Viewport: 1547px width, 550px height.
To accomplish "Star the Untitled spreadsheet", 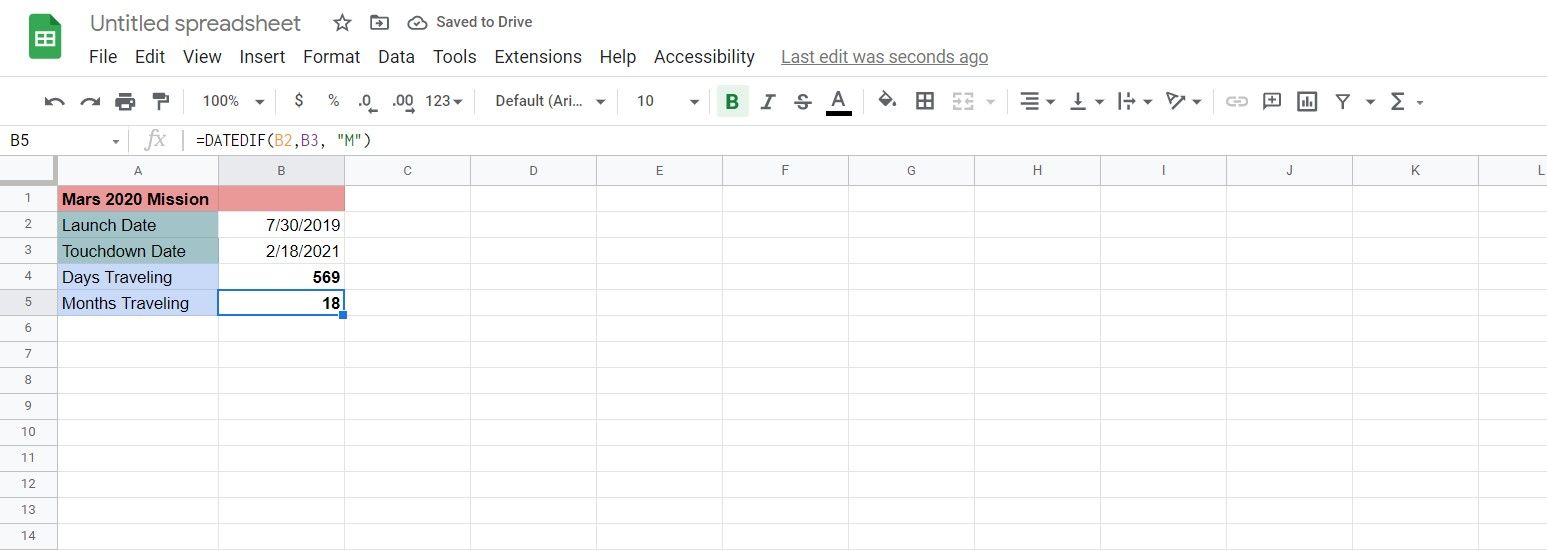I will 342,23.
